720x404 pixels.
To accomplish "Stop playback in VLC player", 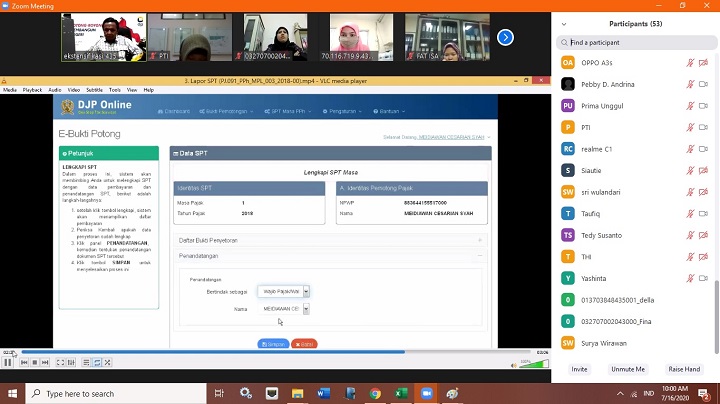I will 34,363.
